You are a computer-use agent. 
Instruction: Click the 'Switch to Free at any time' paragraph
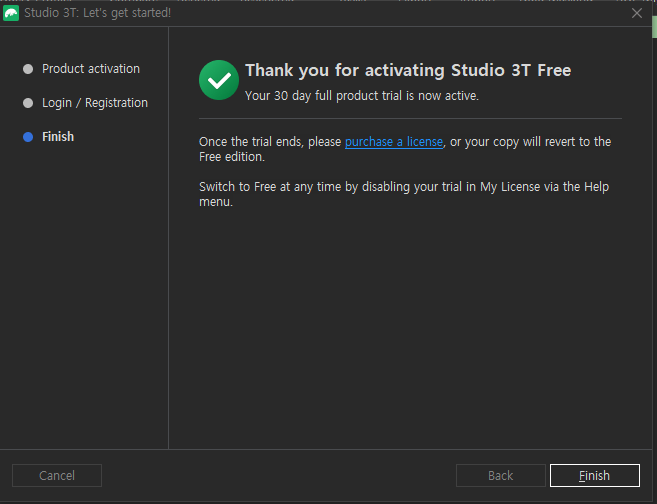[x=404, y=194]
